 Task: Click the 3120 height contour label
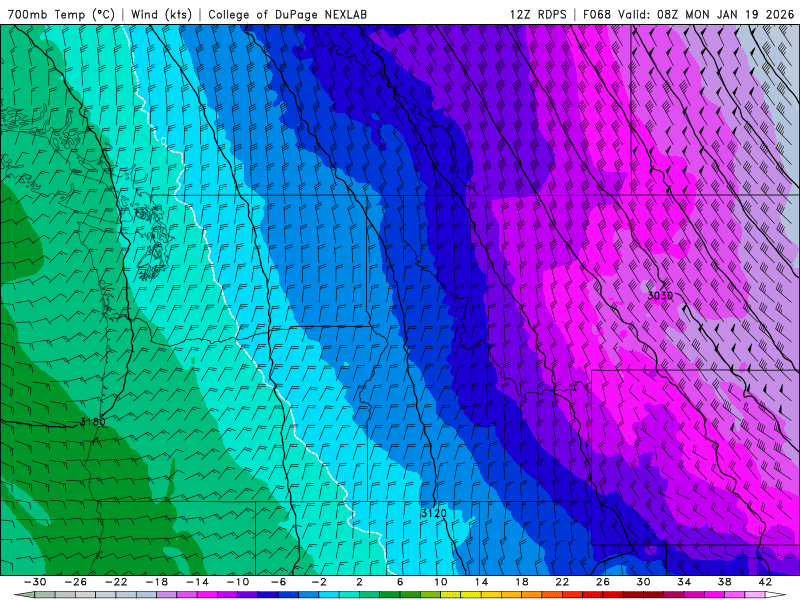pos(434,513)
